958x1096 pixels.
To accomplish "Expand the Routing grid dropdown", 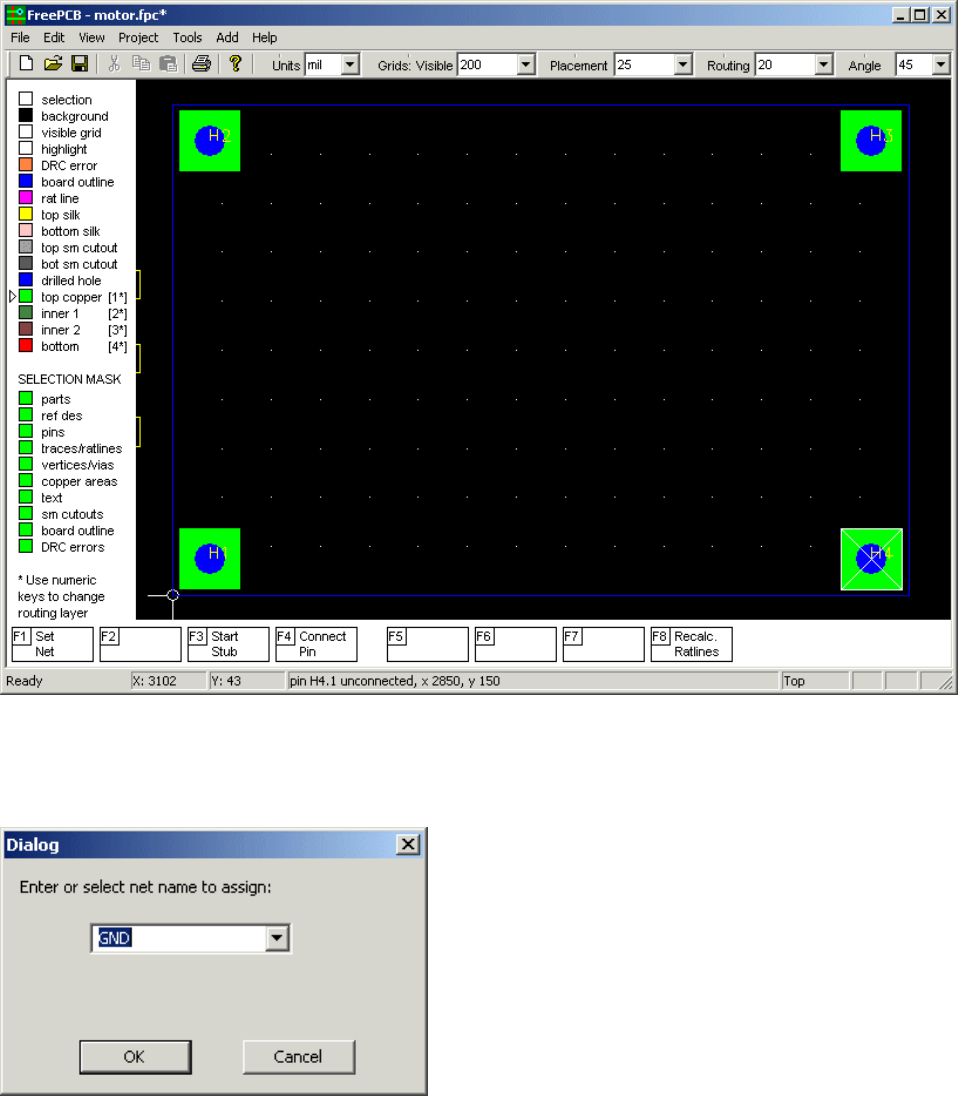I will (824, 65).
